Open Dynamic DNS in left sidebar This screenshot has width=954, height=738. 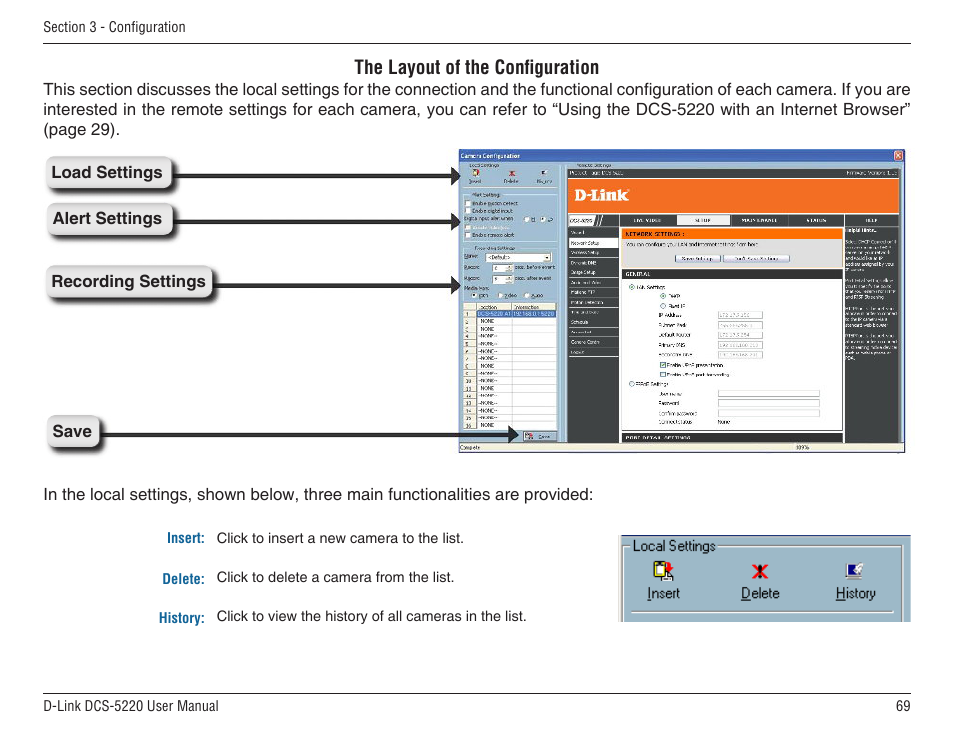tap(593, 263)
